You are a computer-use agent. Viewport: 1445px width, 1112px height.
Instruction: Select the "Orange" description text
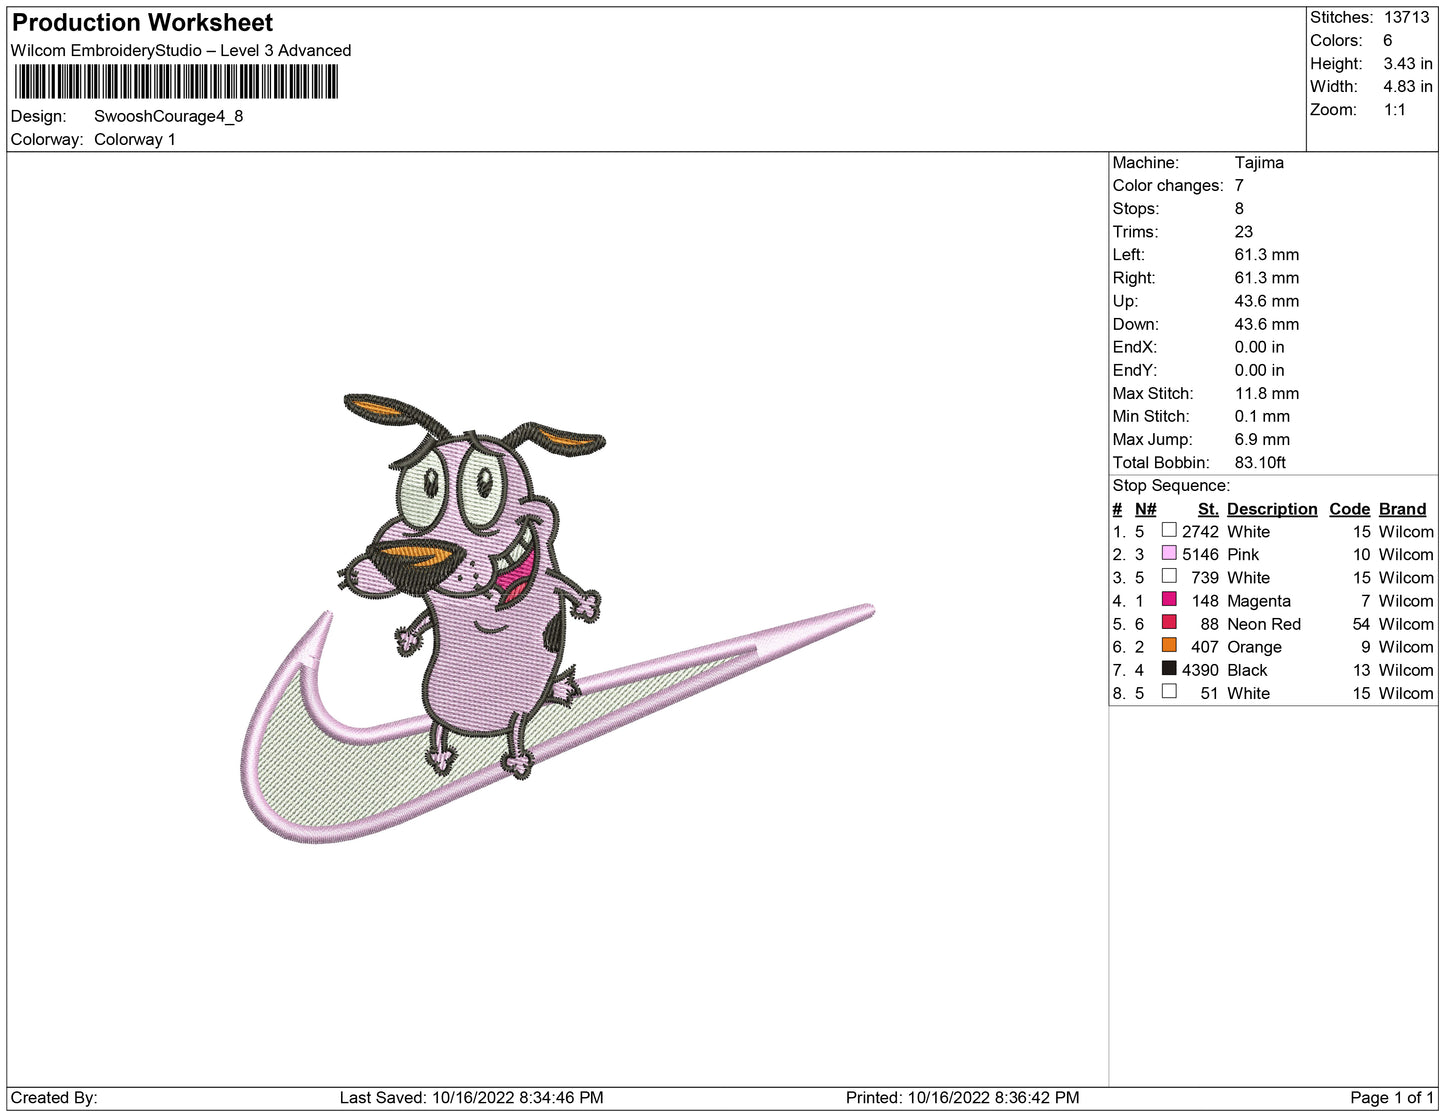point(1254,647)
